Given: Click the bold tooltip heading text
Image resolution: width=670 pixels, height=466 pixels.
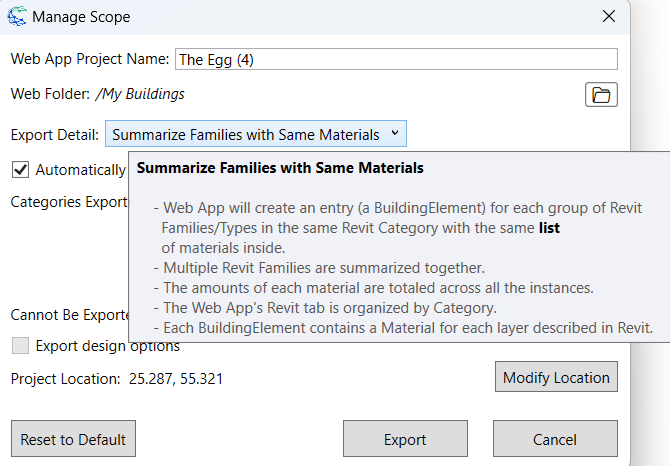Looking at the screenshot, I should point(280,168).
